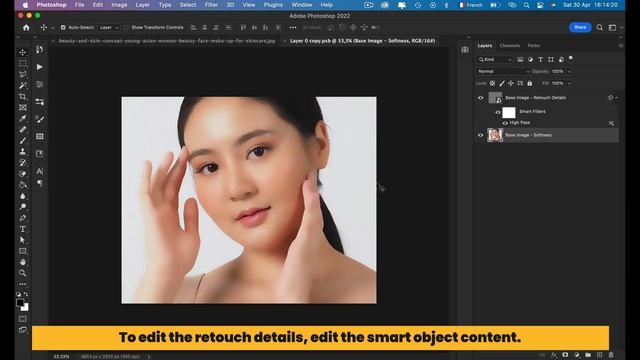Viewport: 640px width, 360px height.
Task: Go to the Home screen icon
Action: point(26,27)
